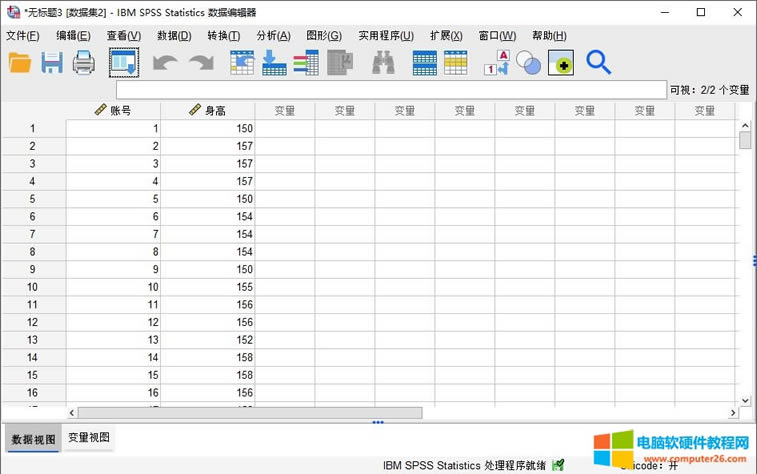Click the 可视: 2/2 个变量 label

(709, 90)
